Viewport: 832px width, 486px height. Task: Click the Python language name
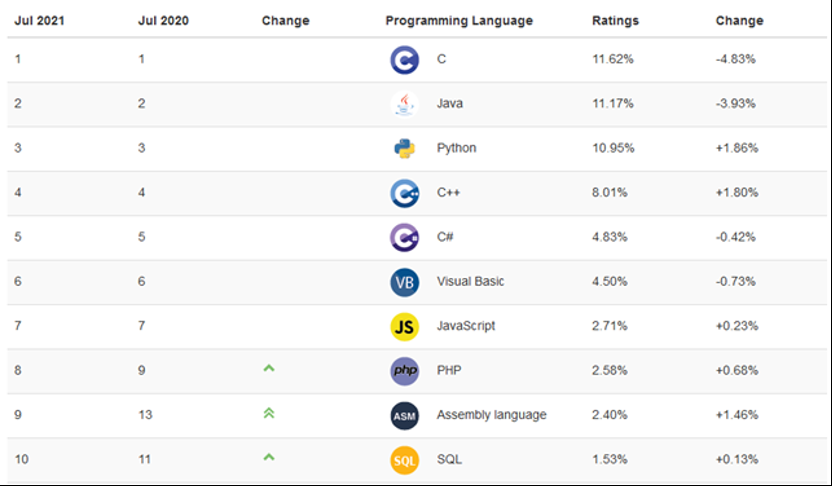point(456,148)
